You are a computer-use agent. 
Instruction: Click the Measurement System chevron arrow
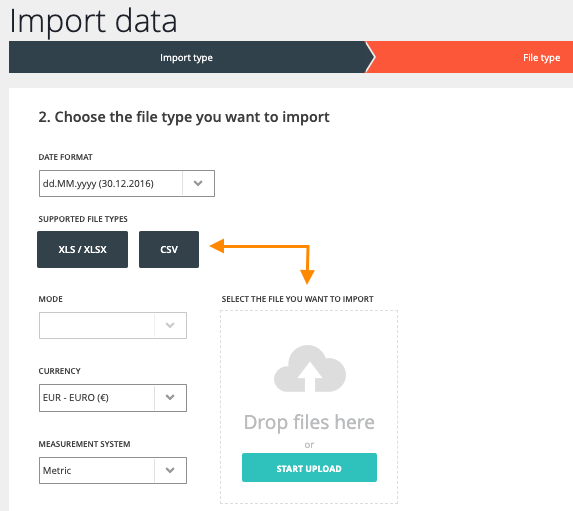click(170, 470)
